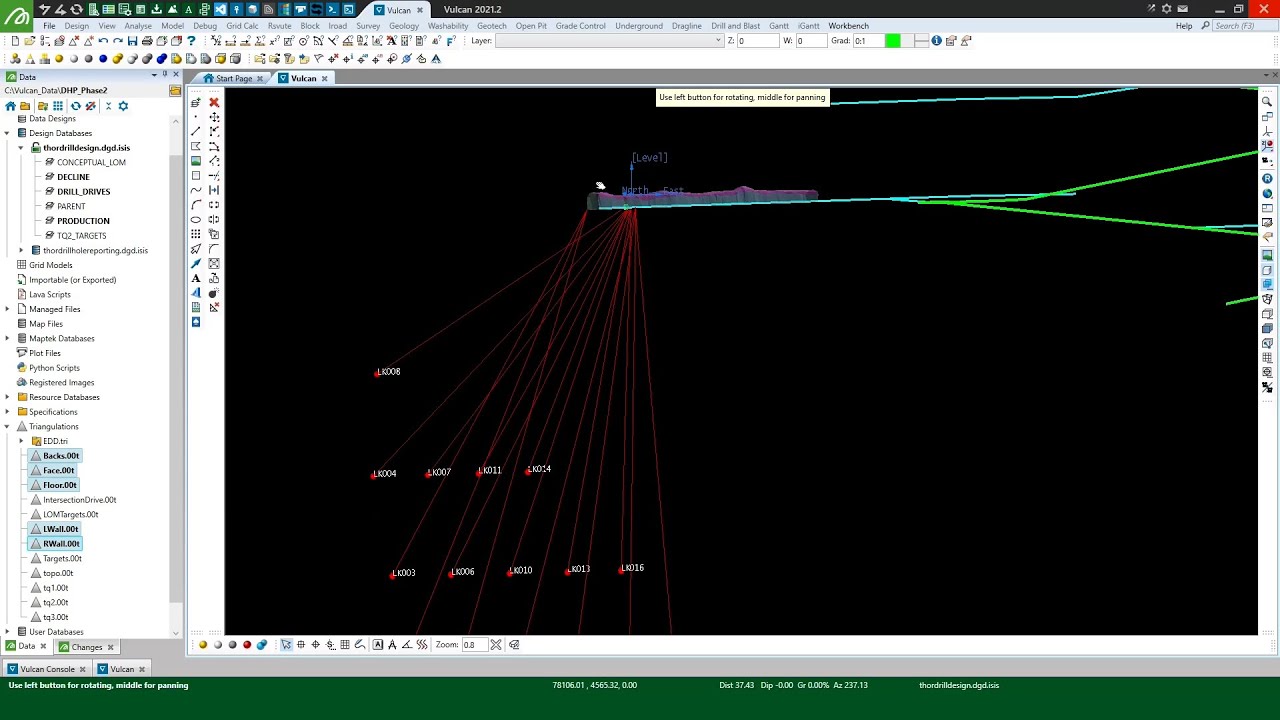The image size is (1280, 720).
Task: Click the Zoom value field
Action: pos(473,645)
